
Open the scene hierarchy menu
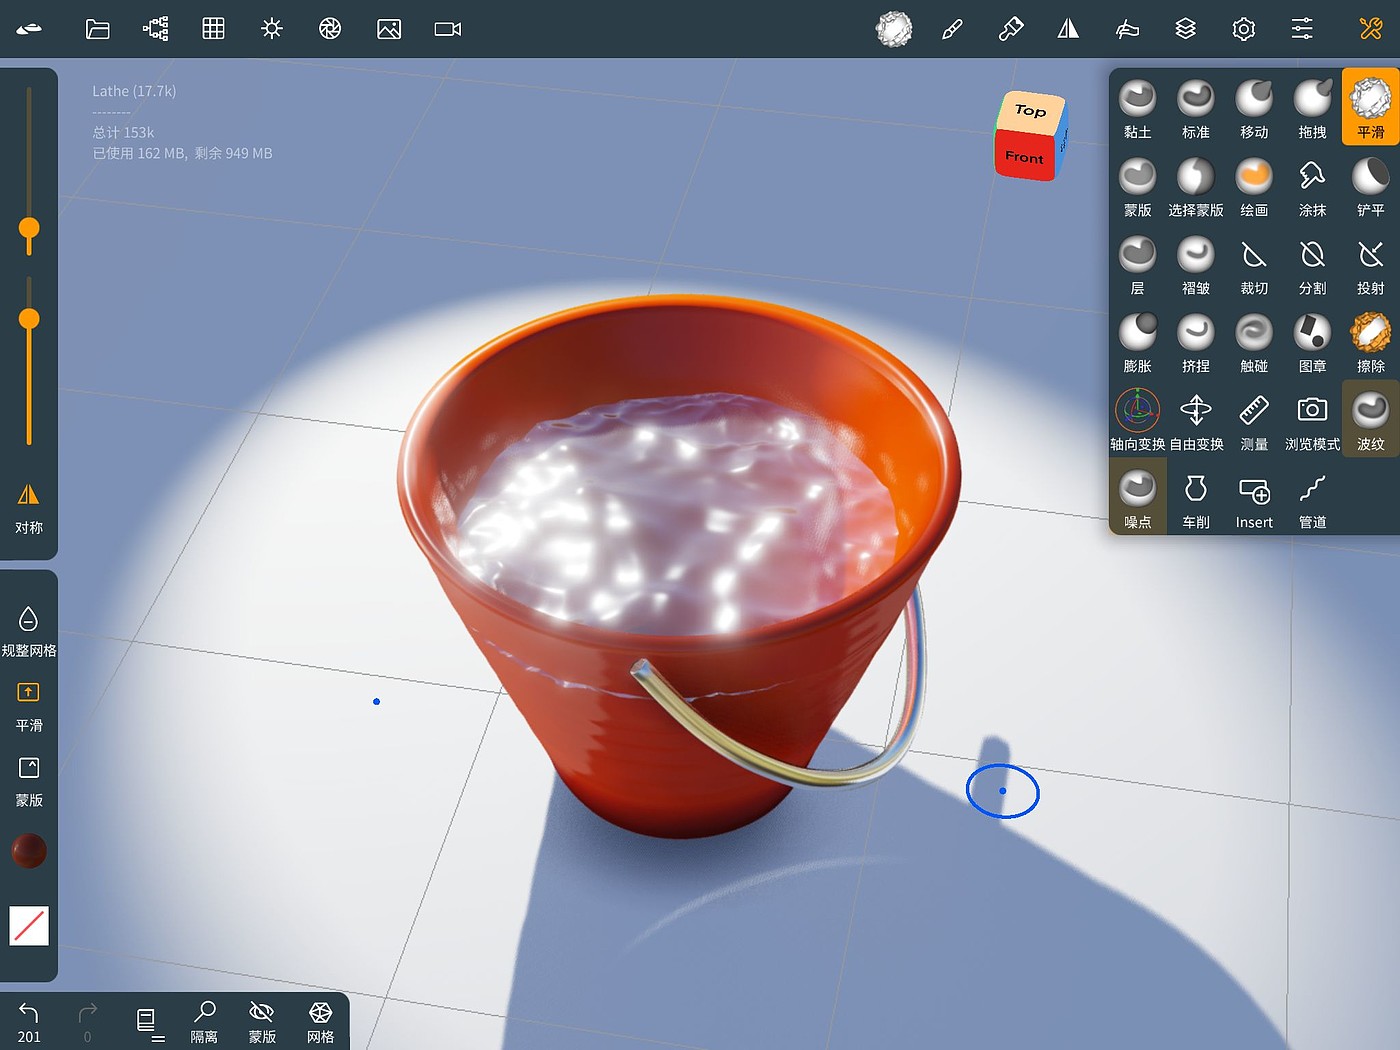tap(156, 29)
